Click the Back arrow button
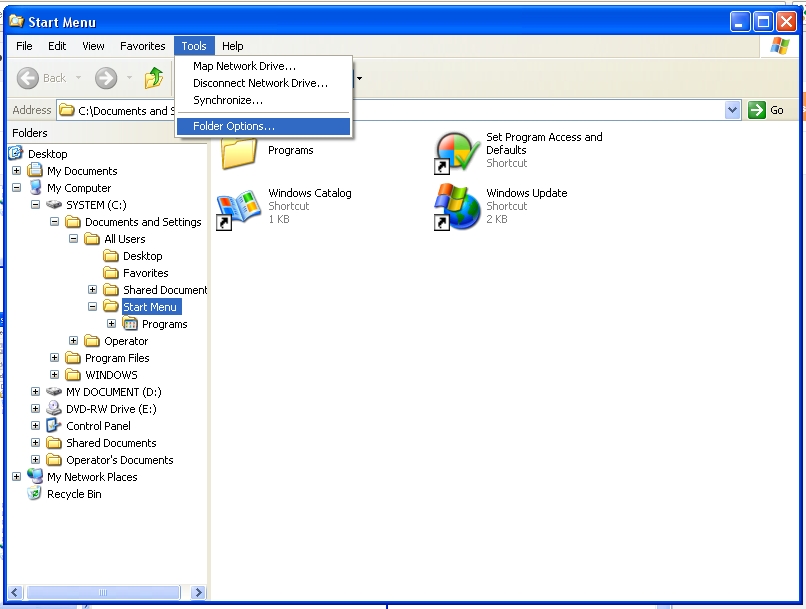This screenshot has width=806, height=609. coord(28,78)
